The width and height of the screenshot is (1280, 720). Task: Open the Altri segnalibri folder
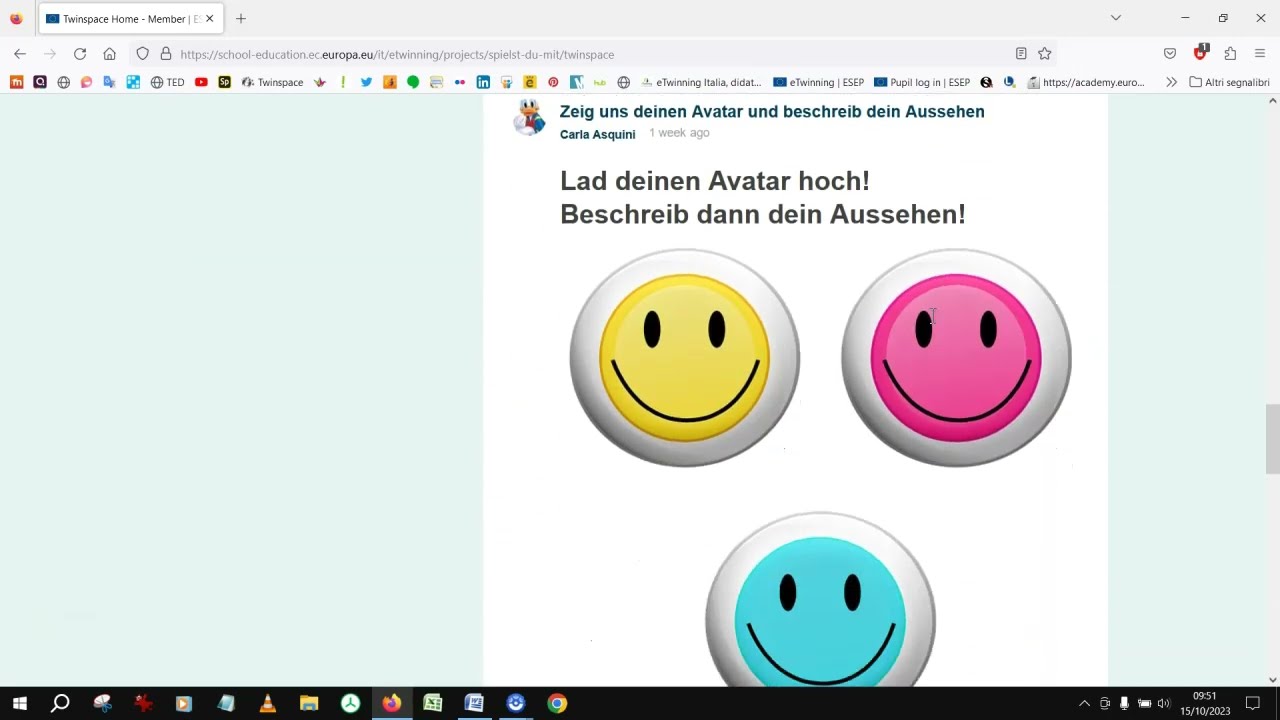[1229, 82]
